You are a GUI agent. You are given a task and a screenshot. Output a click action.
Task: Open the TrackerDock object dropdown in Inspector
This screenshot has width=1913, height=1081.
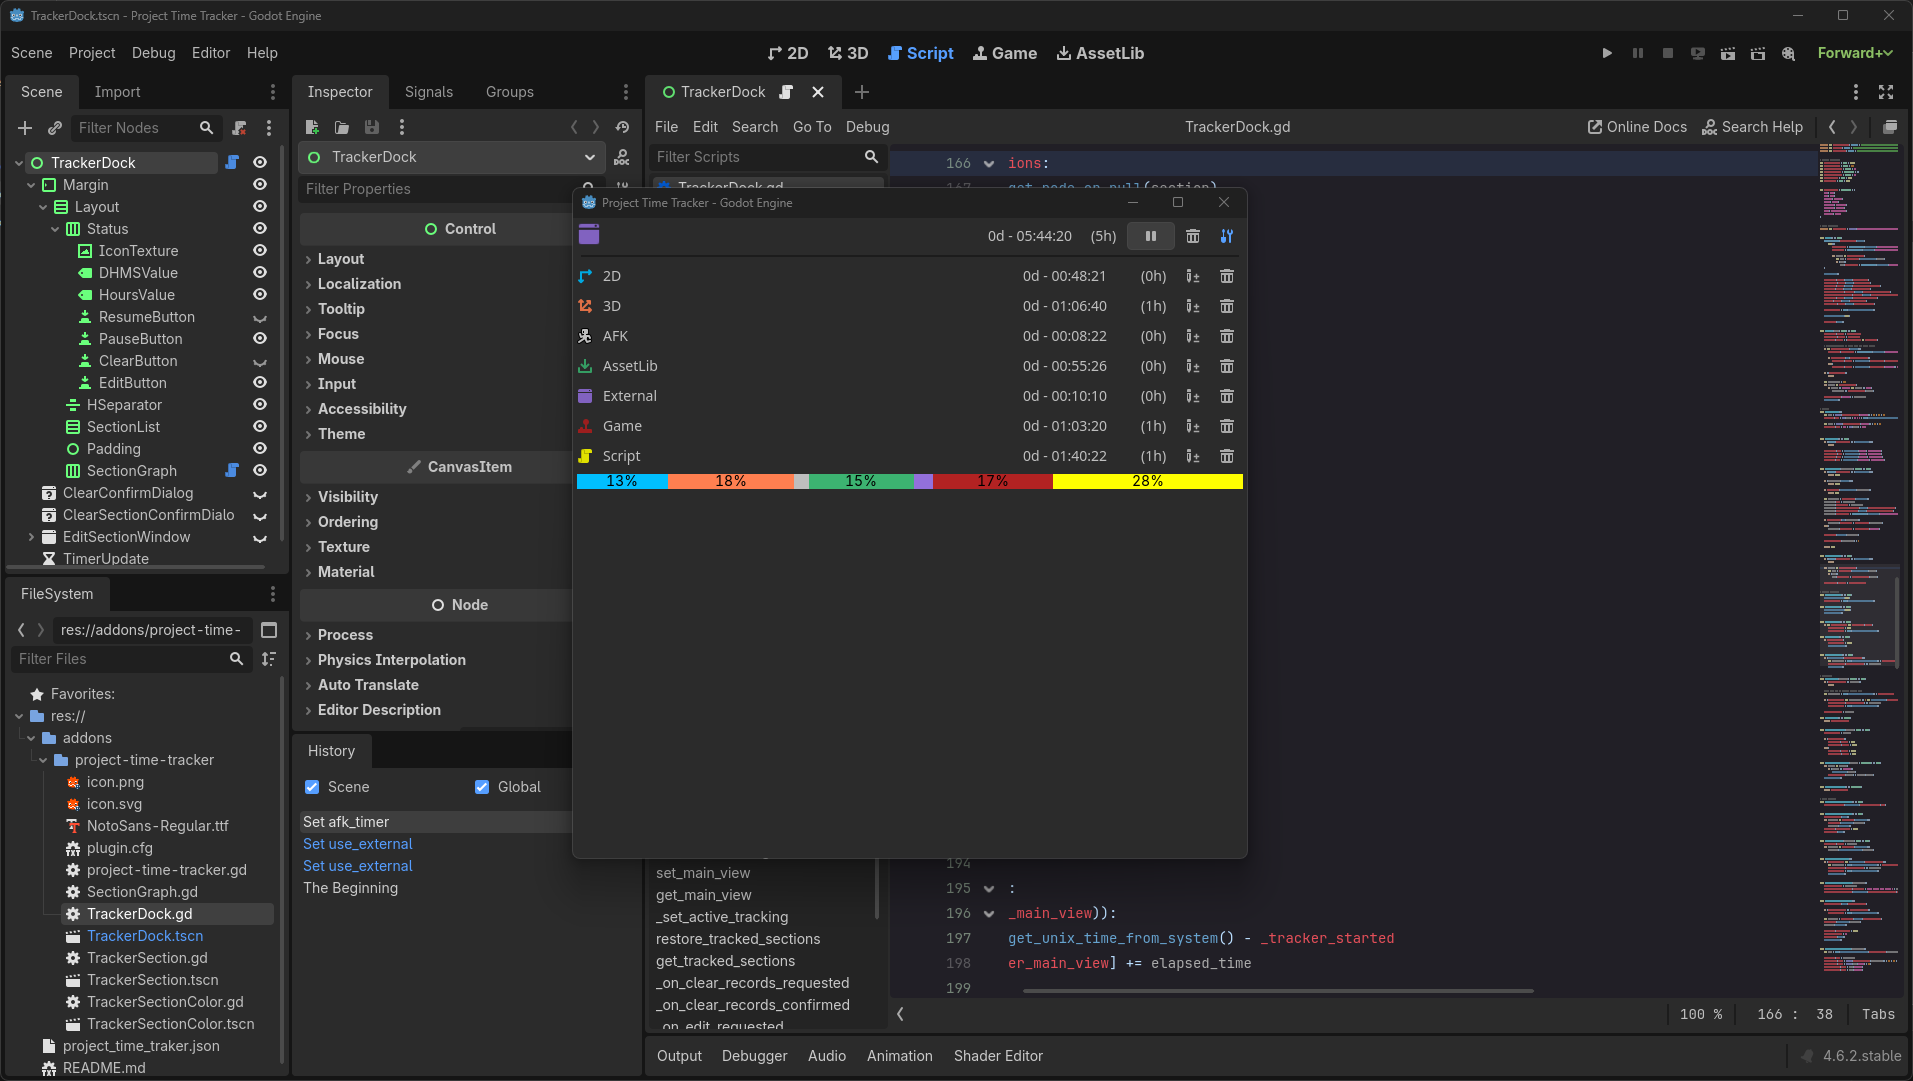tap(452, 157)
